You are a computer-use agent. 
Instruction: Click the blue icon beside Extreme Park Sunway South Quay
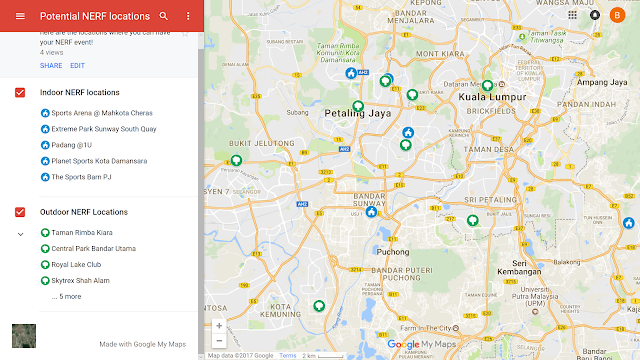[45, 129]
